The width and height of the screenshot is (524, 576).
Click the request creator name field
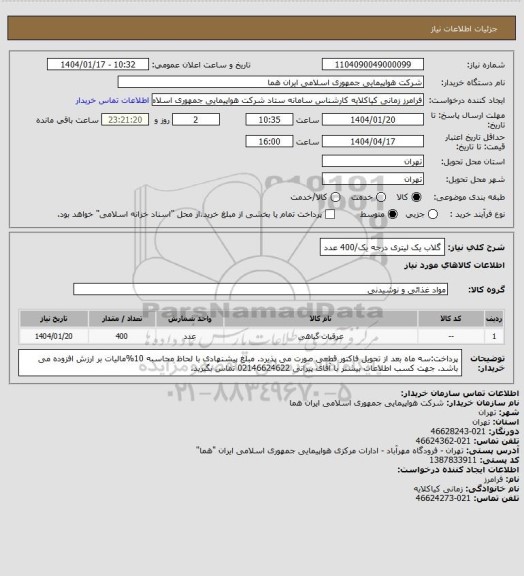point(287,100)
